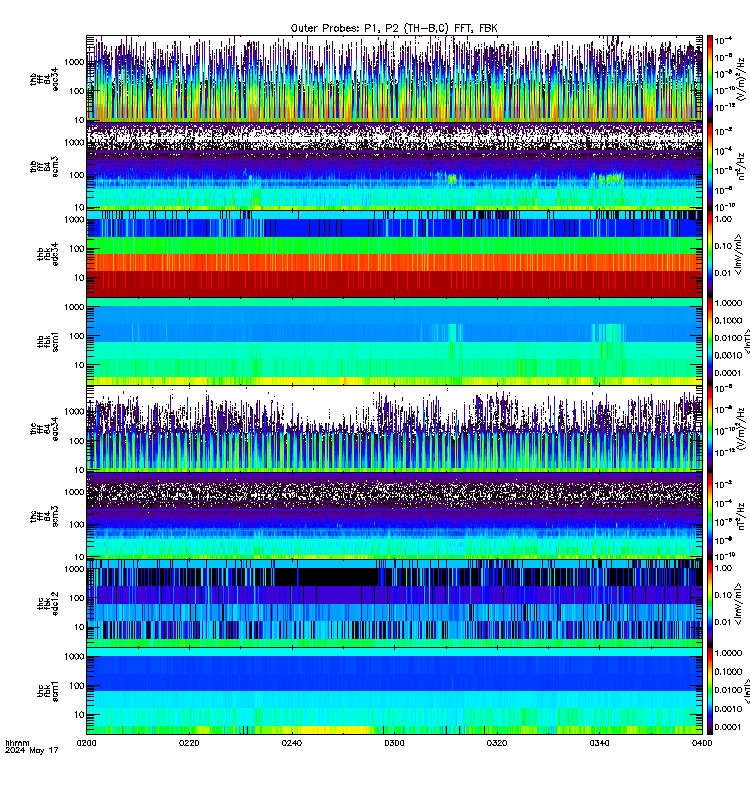
Task: Click the thc fbk scm1 filter bank panel
Action: (x=394, y=691)
